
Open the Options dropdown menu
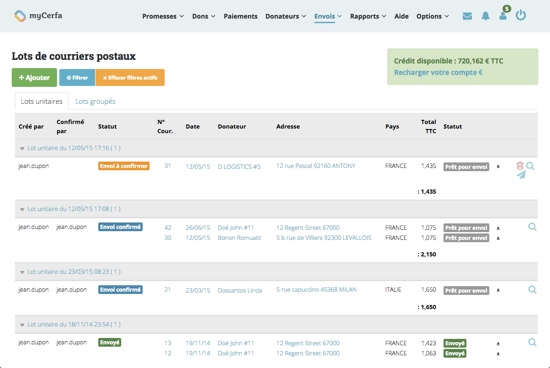coord(432,16)
